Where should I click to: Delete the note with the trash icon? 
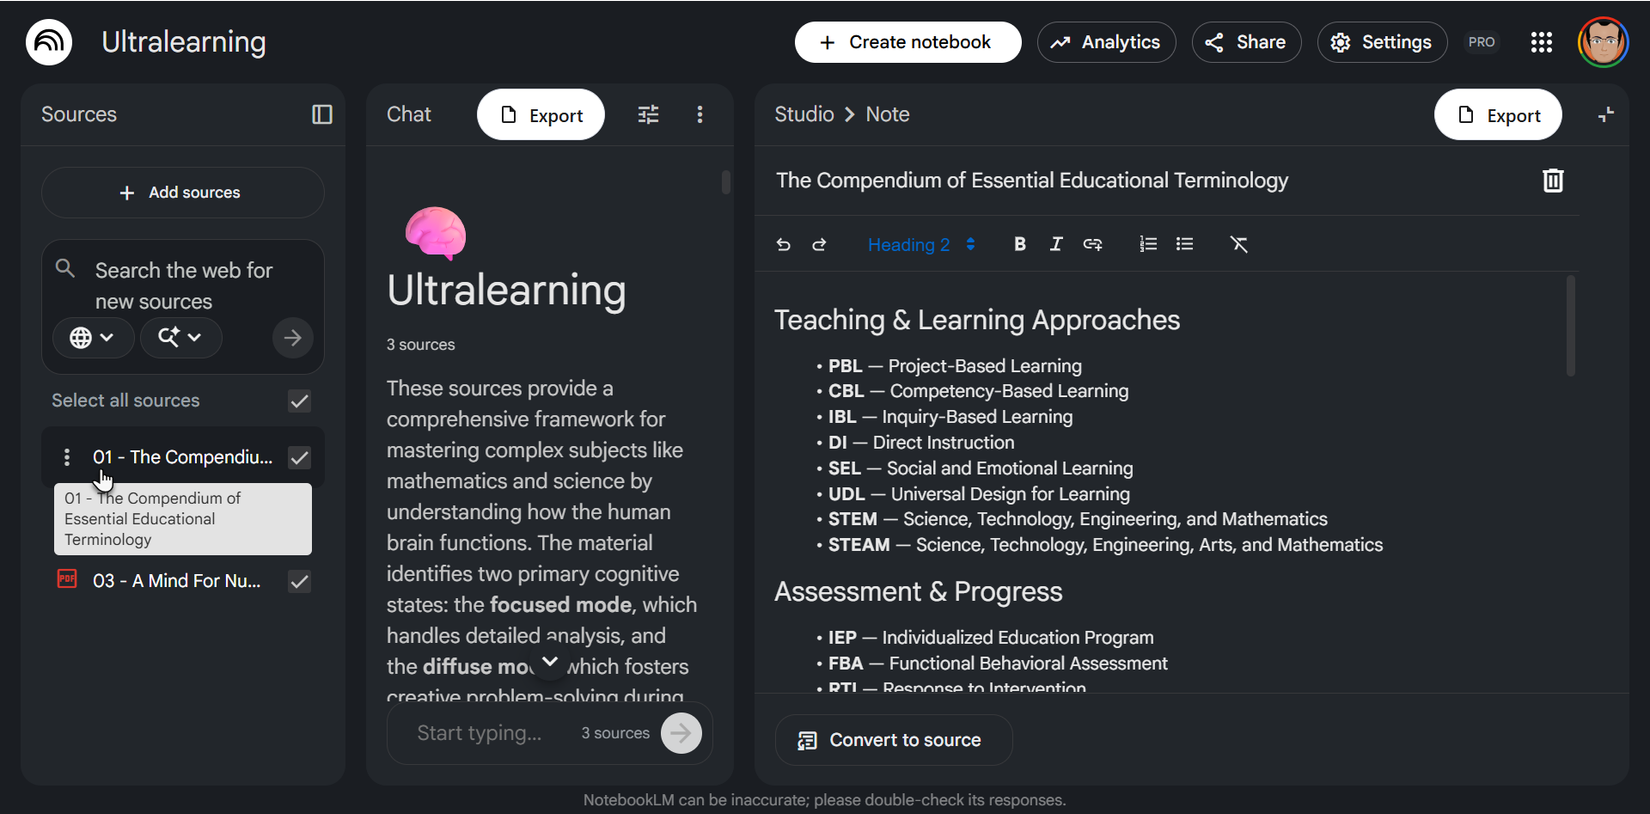pos(1552,181)
